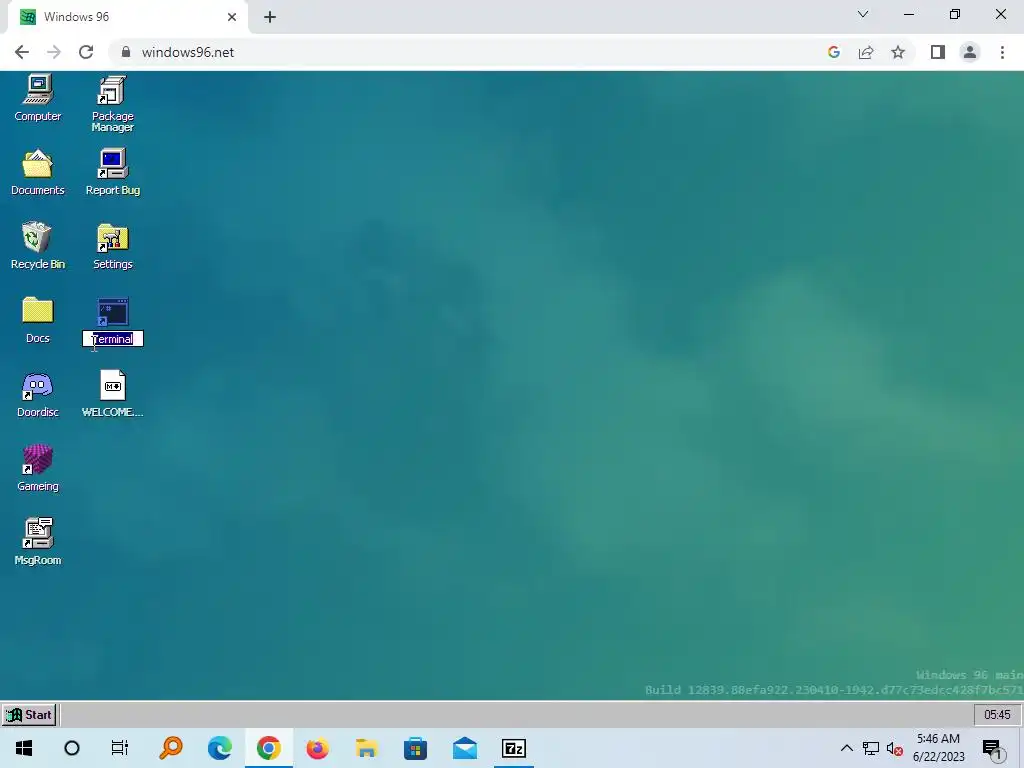Open the Chrome three-dot menu
The image size is (1024, 768).
(x=1002, y=52)
